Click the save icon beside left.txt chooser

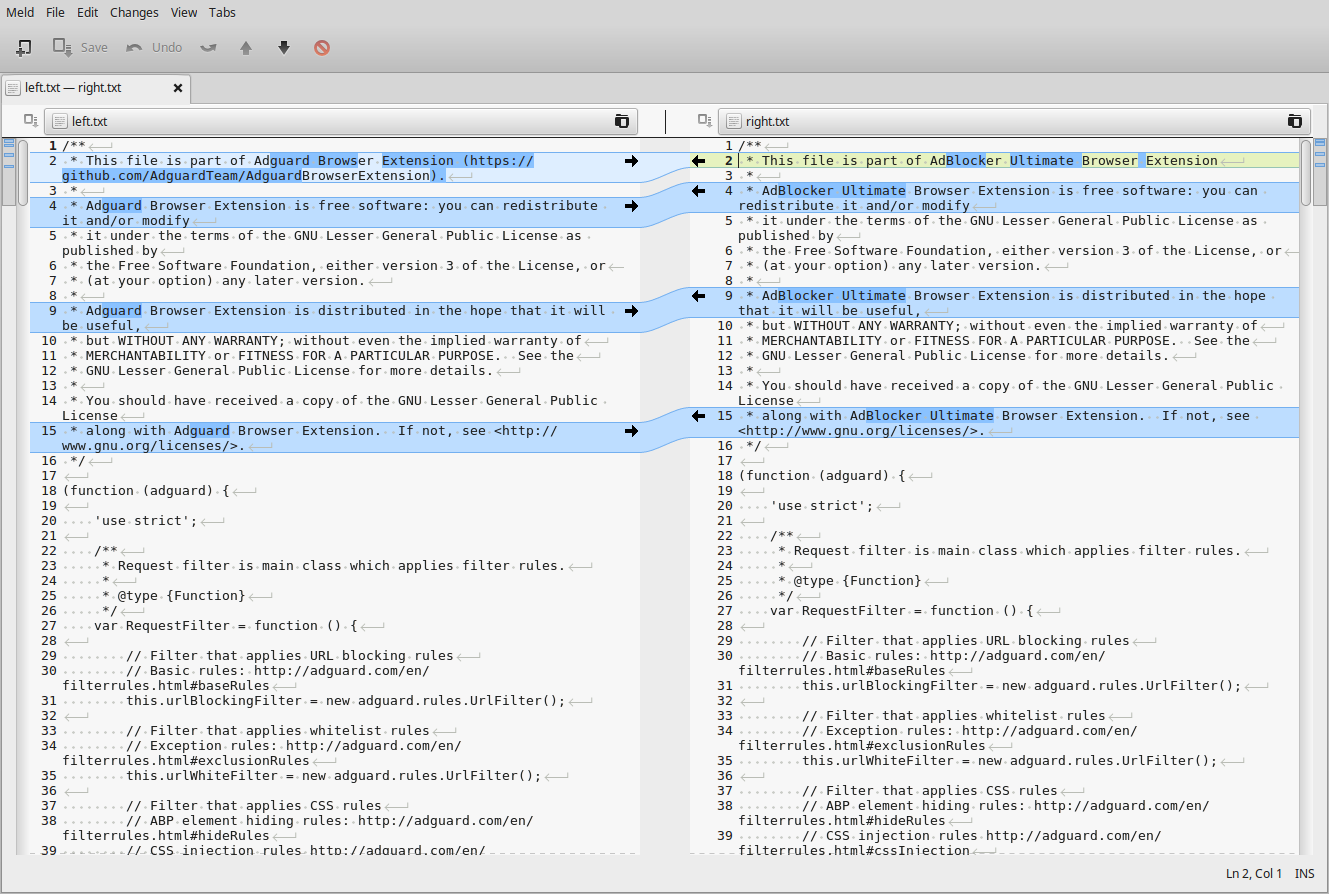[30, 121]
